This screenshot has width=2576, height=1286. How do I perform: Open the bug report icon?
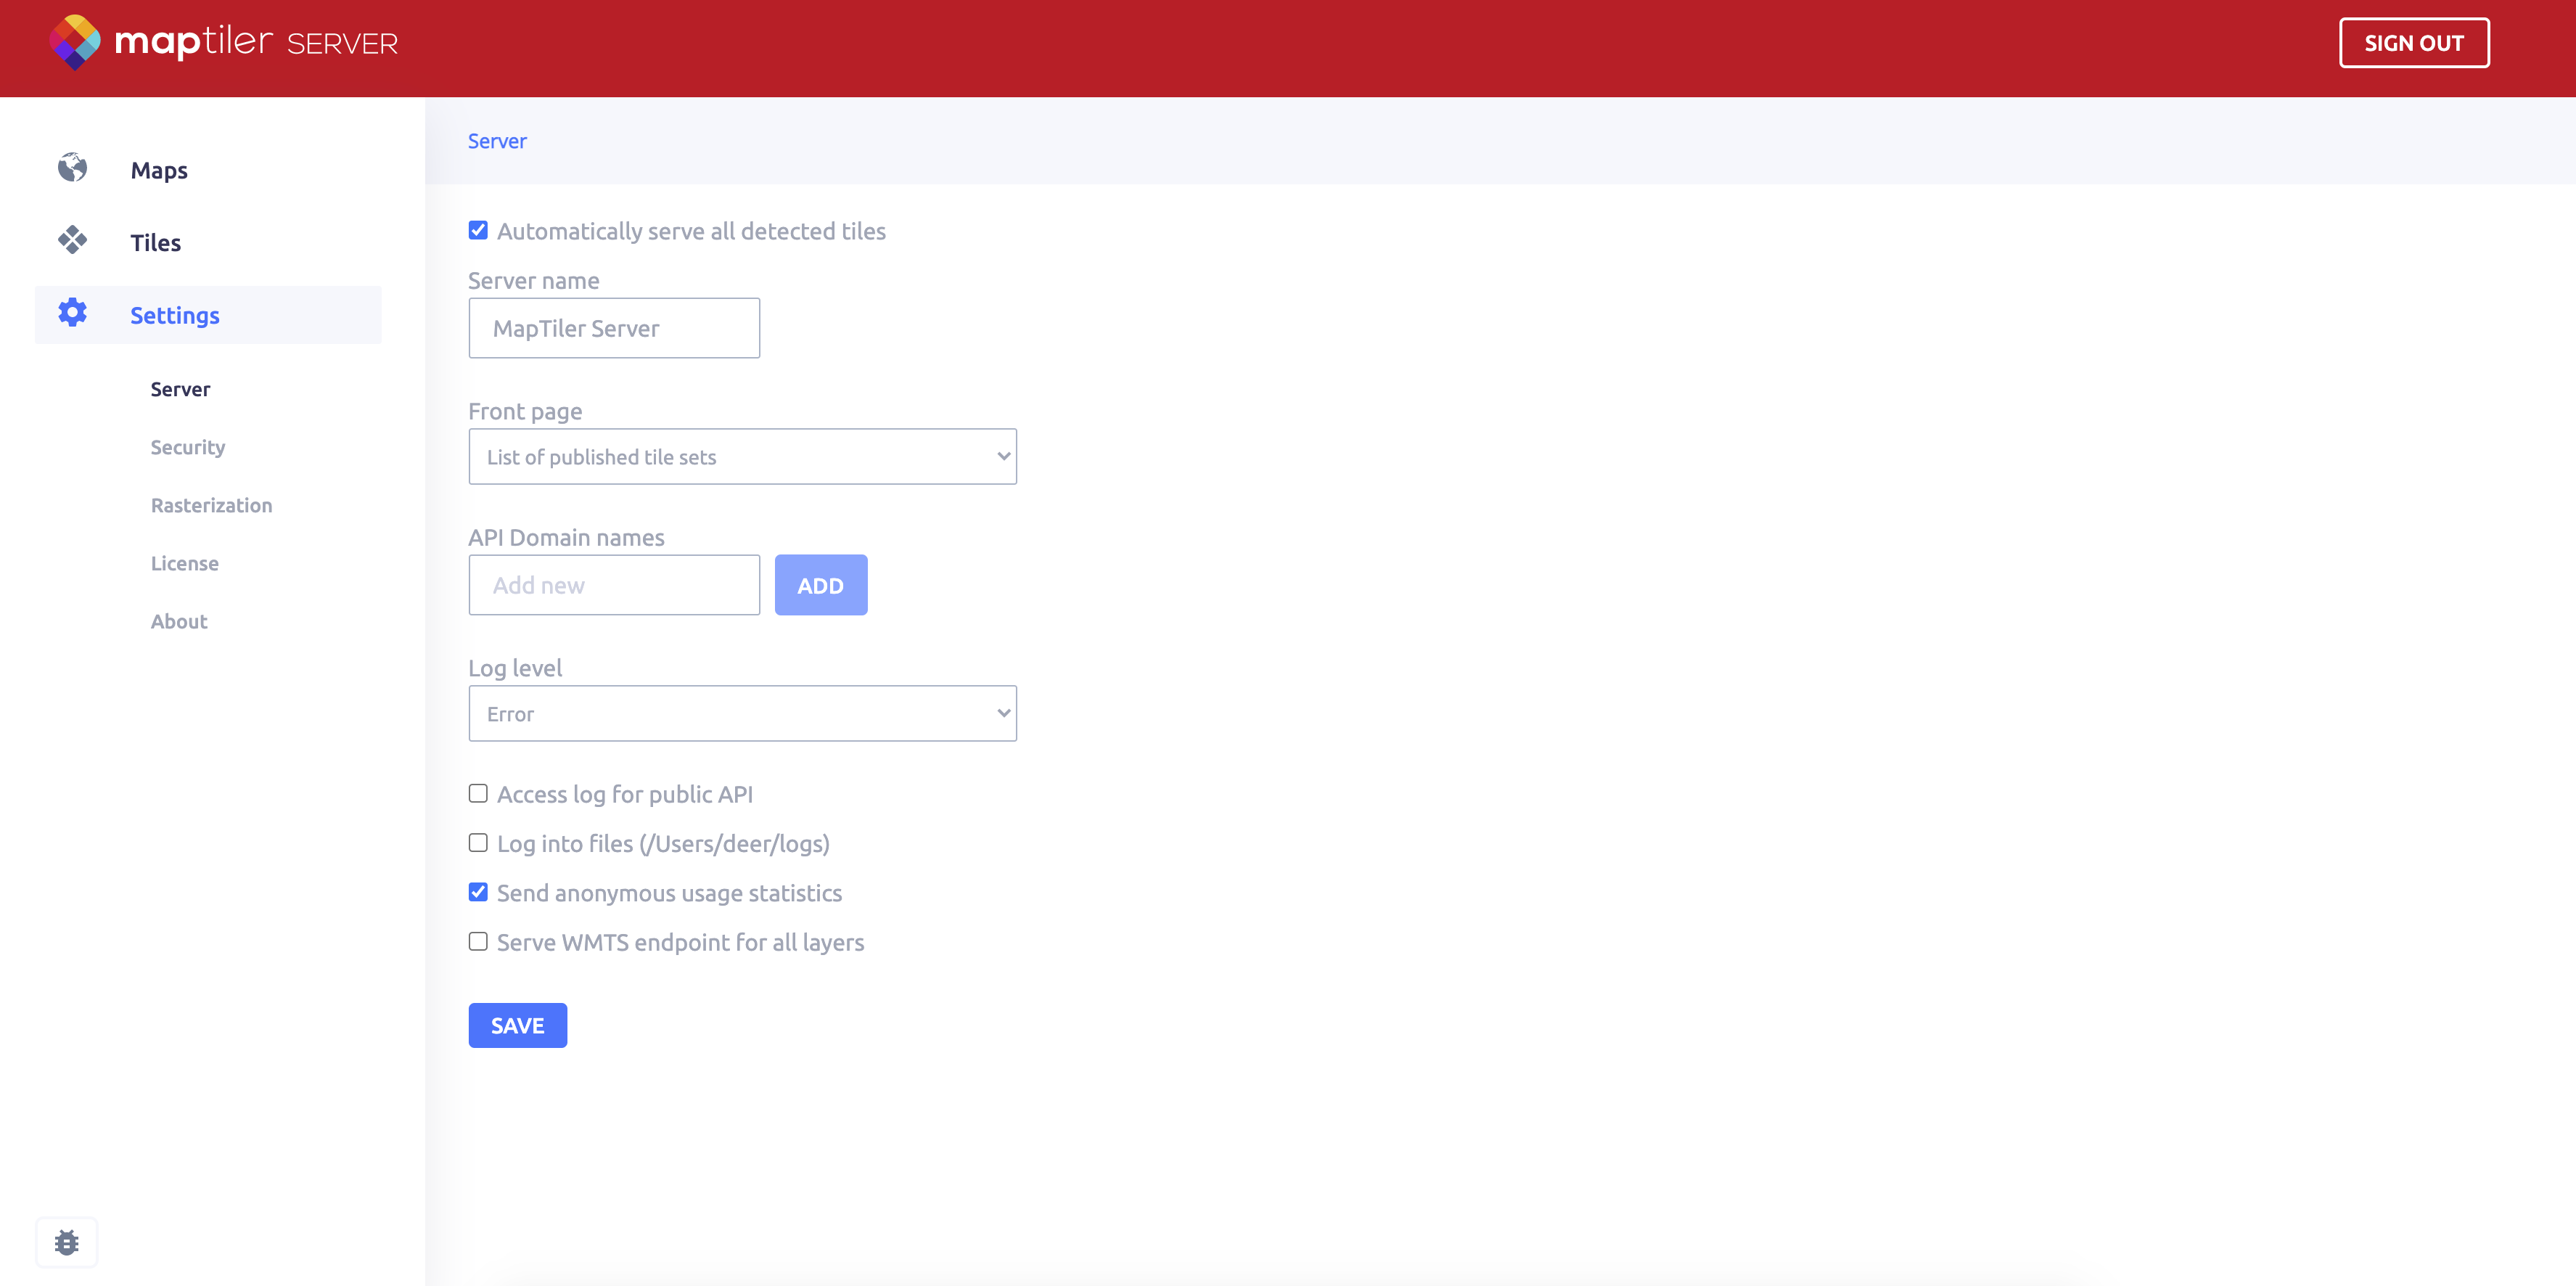[67, 1242]
